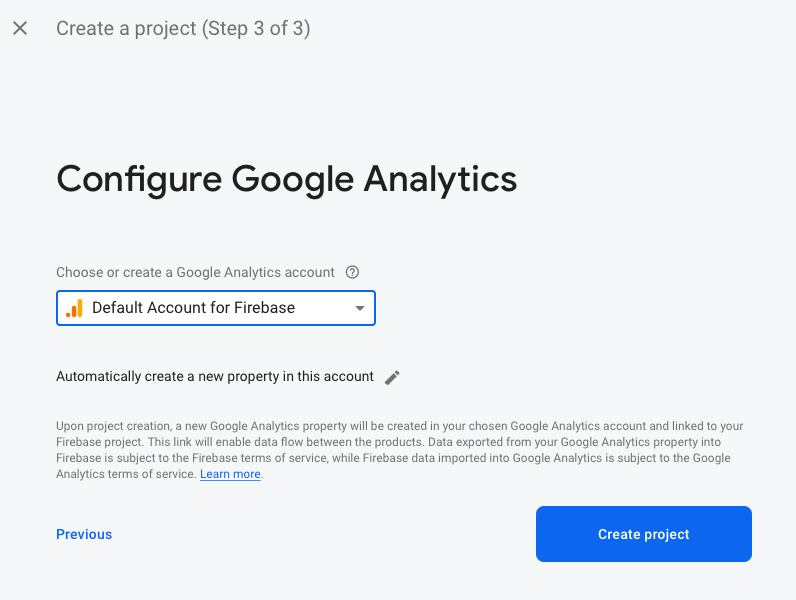Click "Google Analytics" in the main heading
This screenshot has height=600, width=796.
(374, 179)
